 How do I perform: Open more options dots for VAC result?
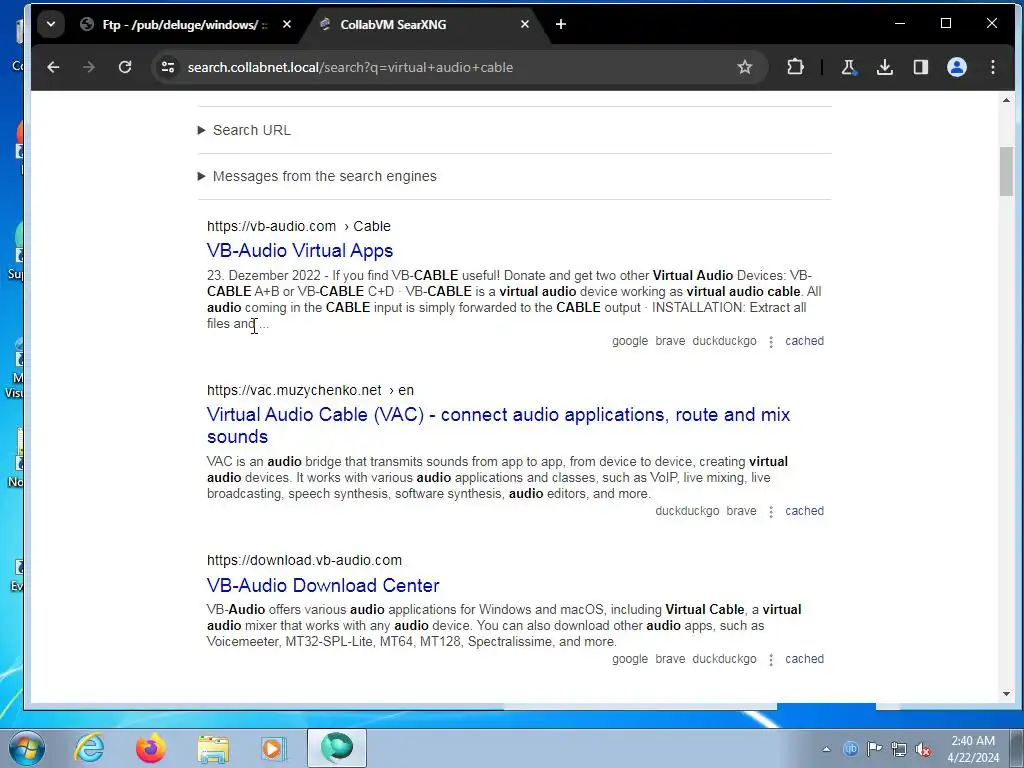click(x=771, y=511)
